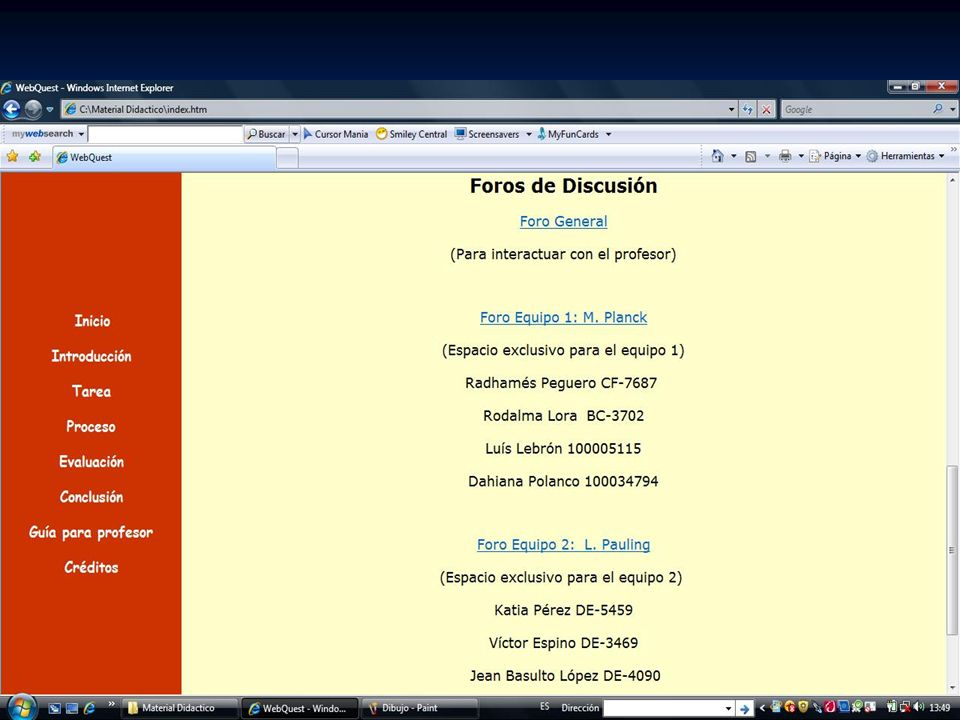Click the address bar showing index.htm

click(x=392, y=110)
